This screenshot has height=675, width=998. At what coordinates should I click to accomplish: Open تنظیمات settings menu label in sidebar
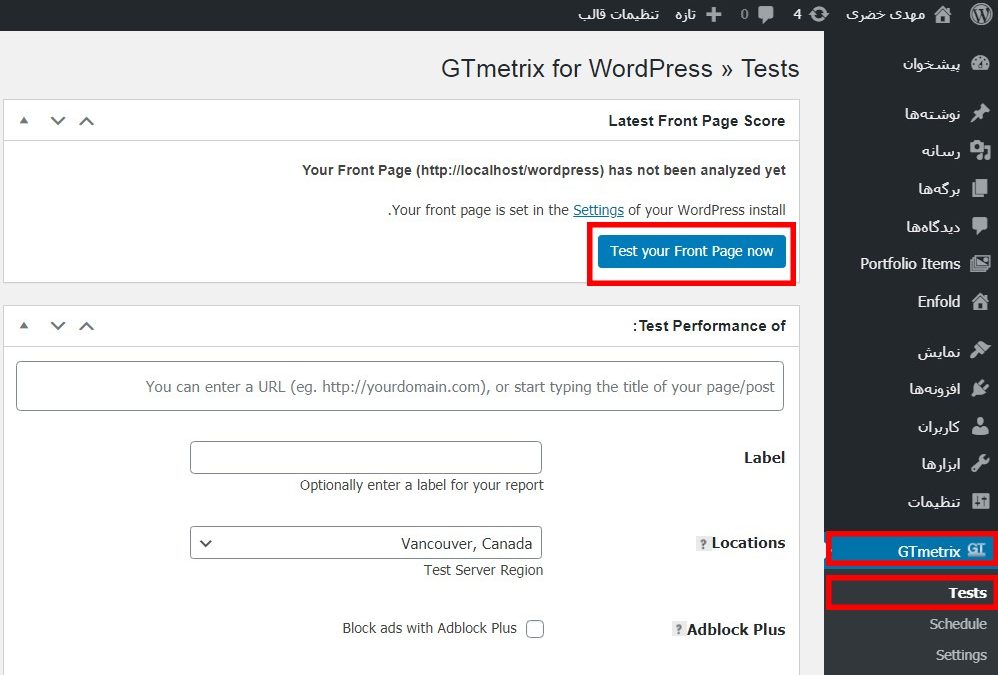[x=934, y=502]
